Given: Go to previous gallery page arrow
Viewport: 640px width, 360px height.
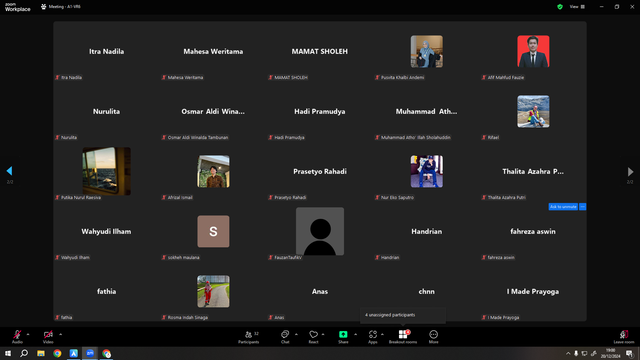Looking at the screenshot, I should tap(9, 171).
